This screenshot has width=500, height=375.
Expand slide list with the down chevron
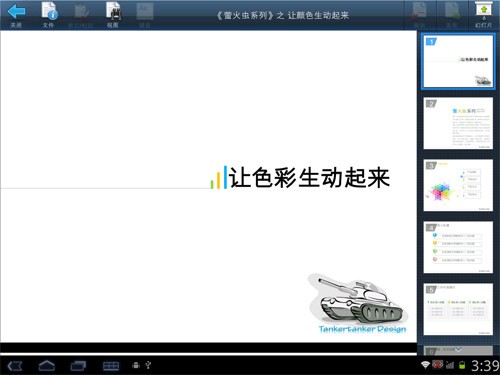click(x=458, y=350)
